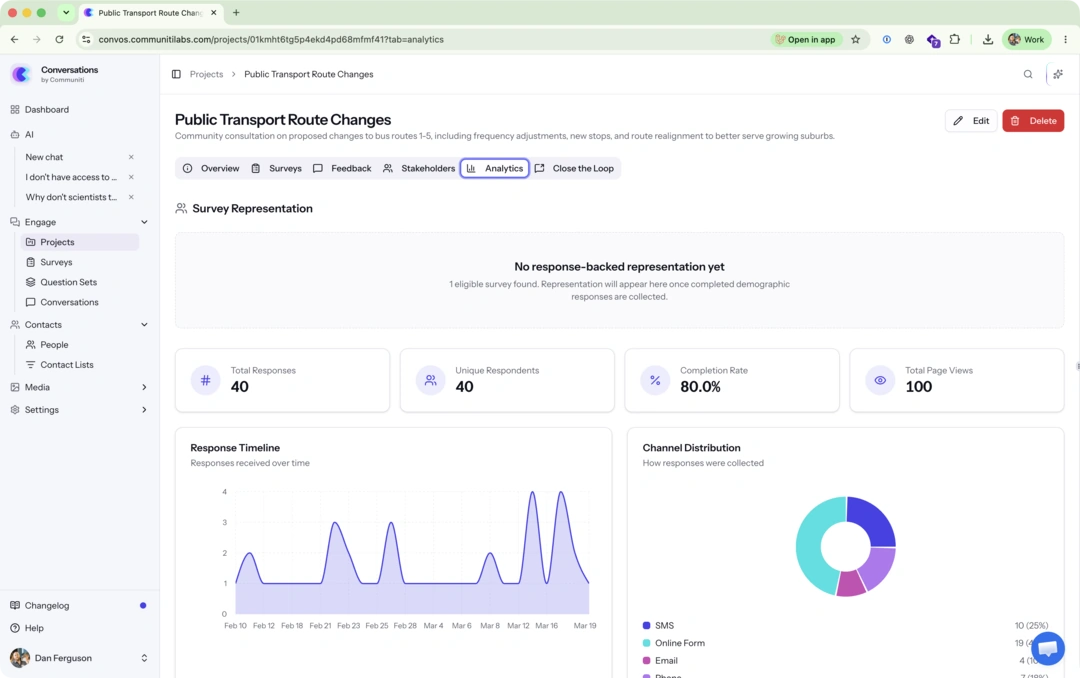
Task: Open the 'New chat' conversation
Action: pos(44,157)
